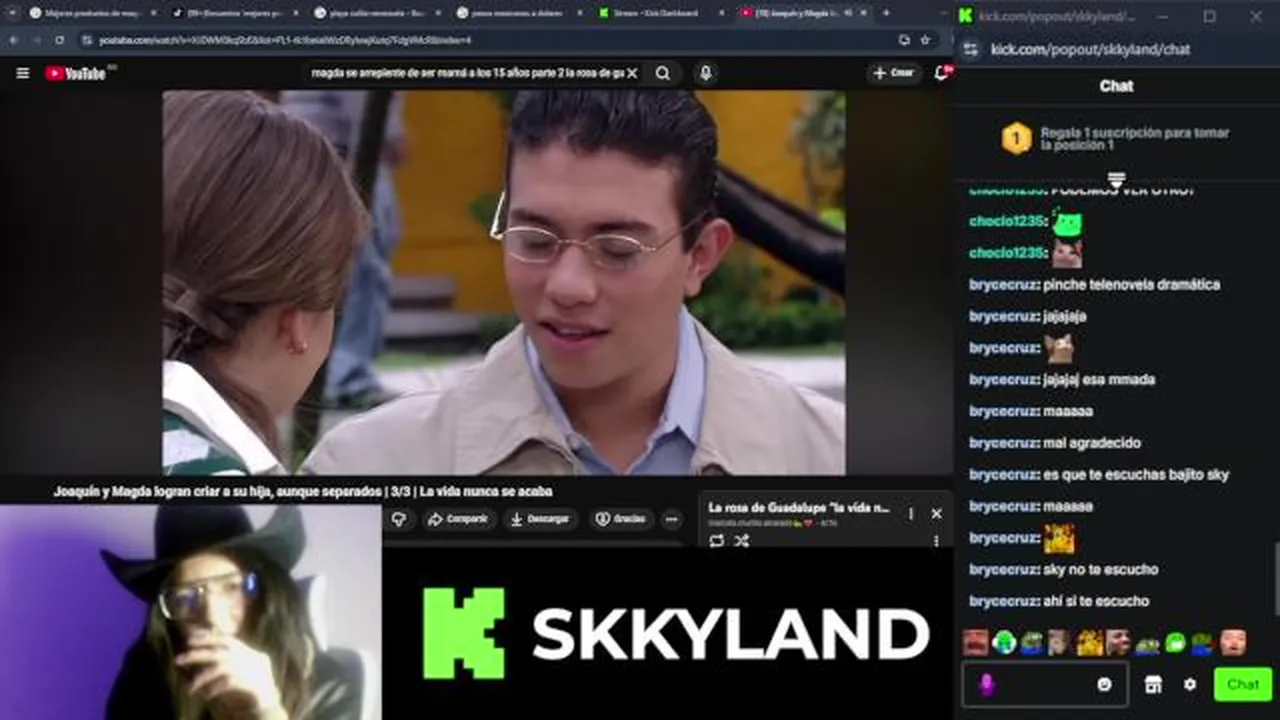The width and height of the screenshot is (1280, 720).
Task: Click the chocio1235 cat emote message
Action: click(x=1068, y=253)
